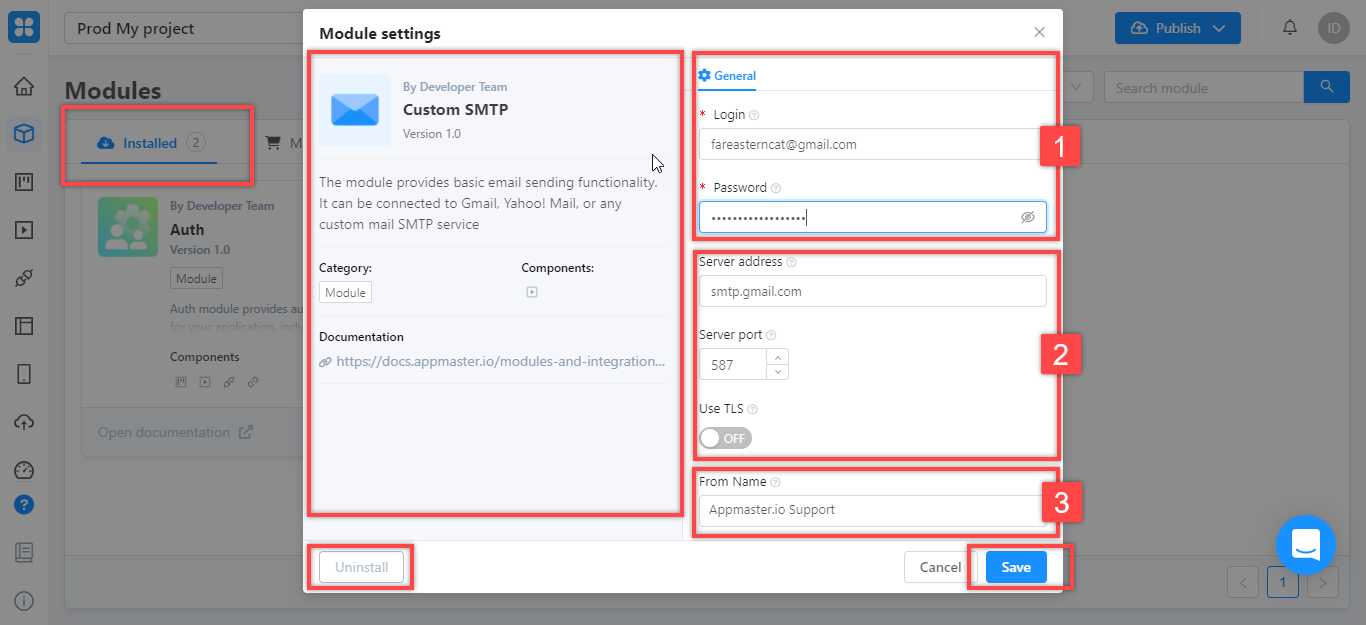Select the Modules cube icon in sidebar

(23, 133)
